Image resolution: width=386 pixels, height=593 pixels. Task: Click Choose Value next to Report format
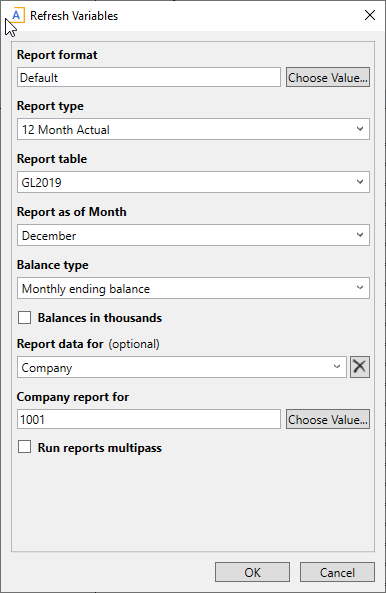tap(328, 77)
